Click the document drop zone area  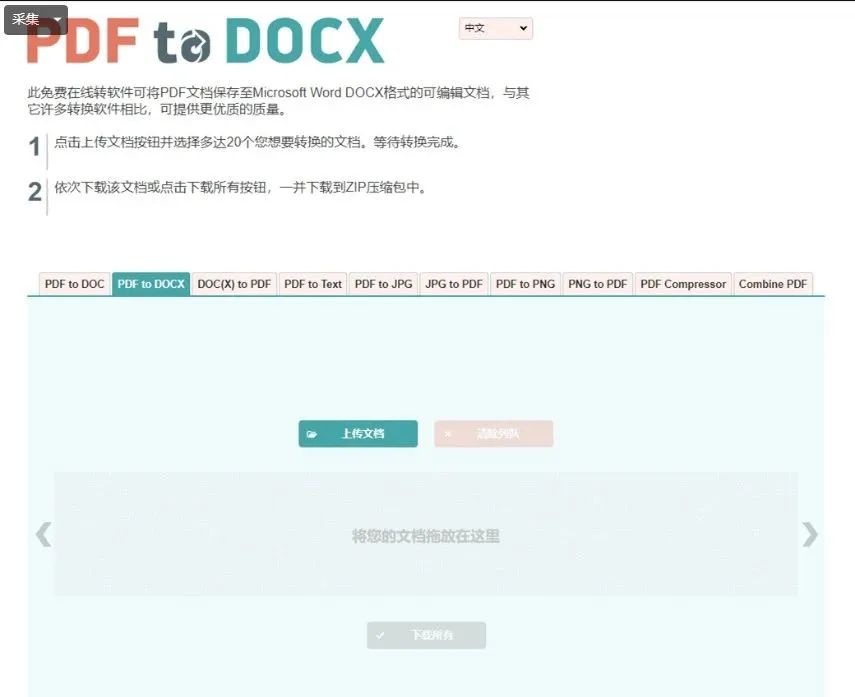coord(427,535)
